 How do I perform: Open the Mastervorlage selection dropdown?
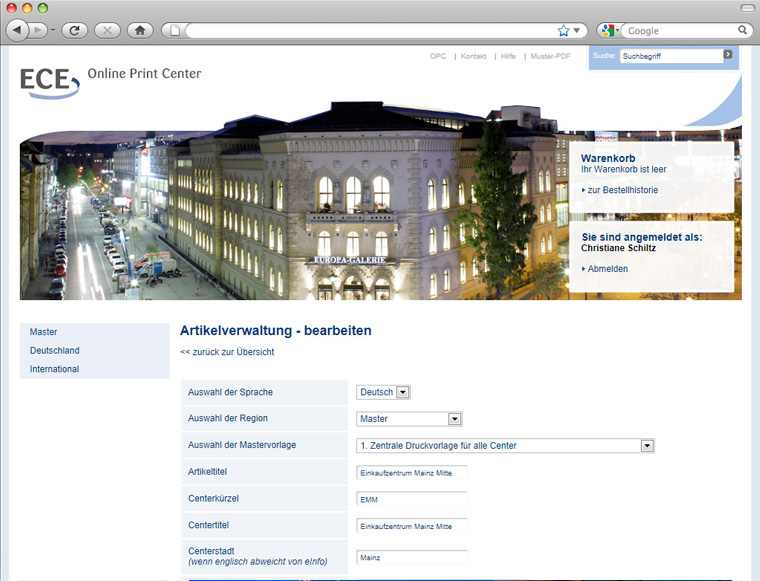point(647,445)
